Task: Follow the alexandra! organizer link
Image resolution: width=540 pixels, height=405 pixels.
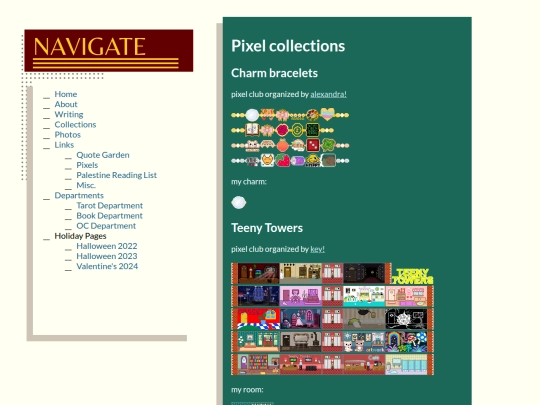Action: point(328,94)
